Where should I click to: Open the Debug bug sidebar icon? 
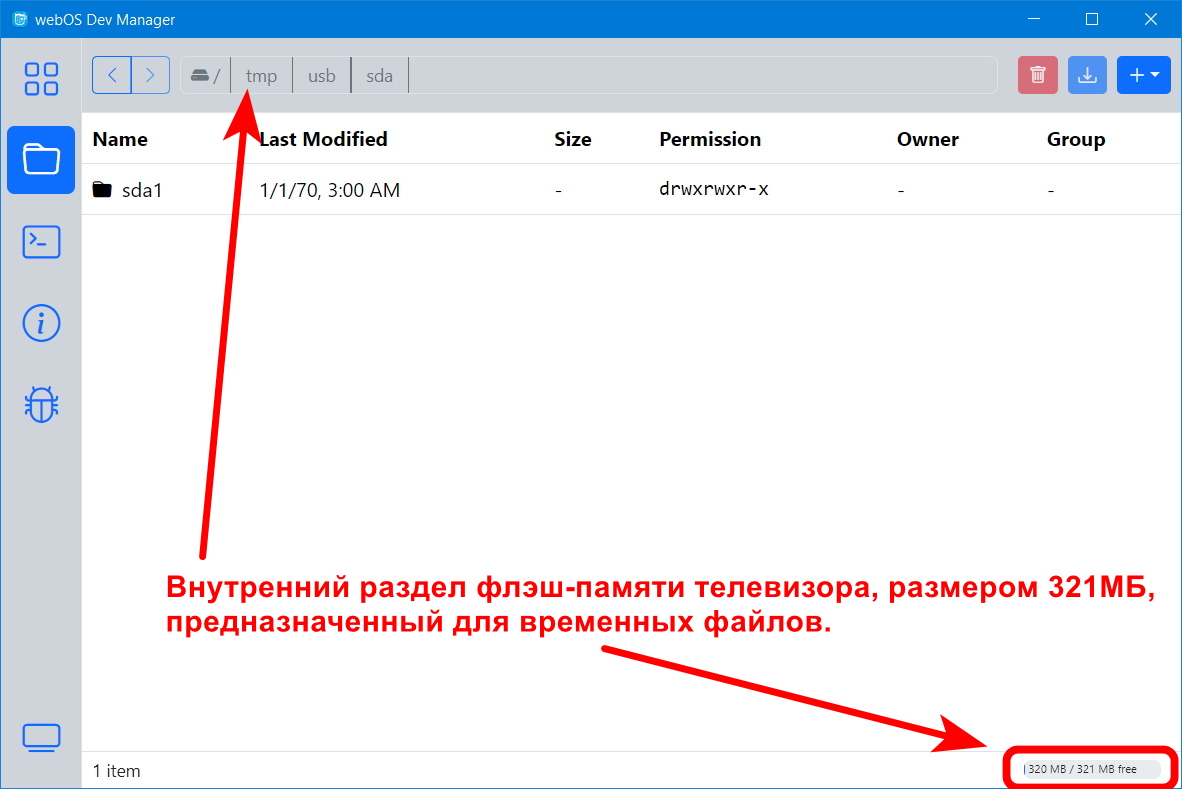coord(41,404)
